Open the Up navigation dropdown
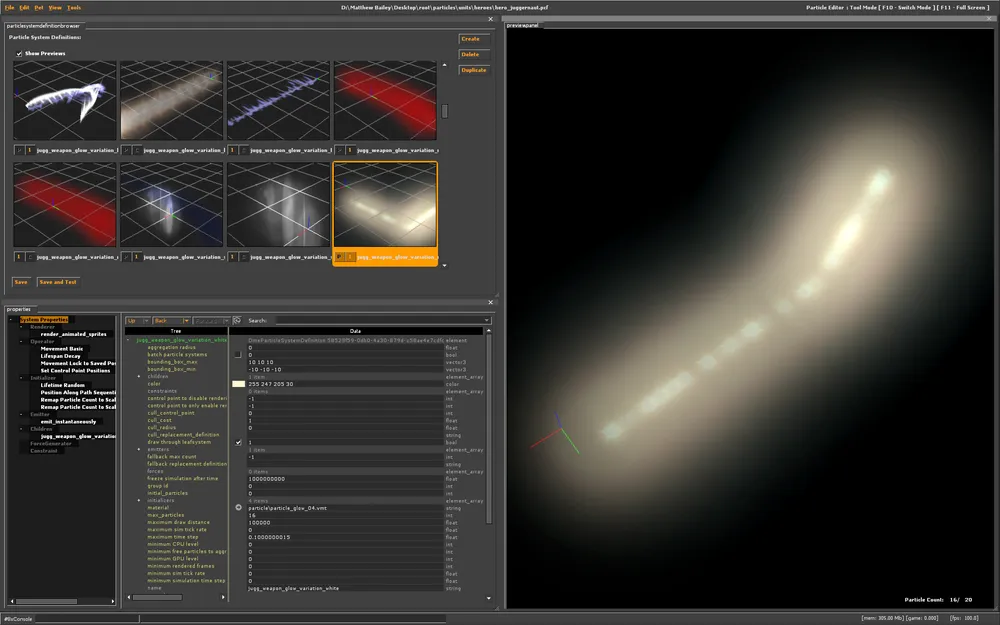 point(146,321)
